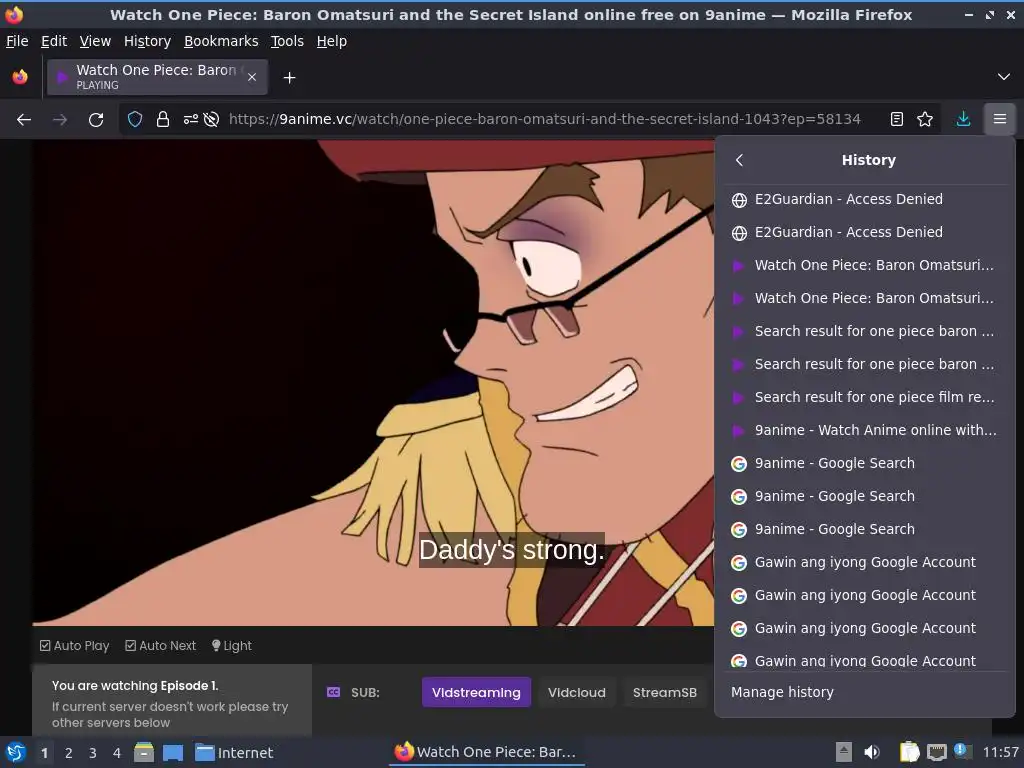Toggle the Auto Next checkbox

(161, 645)
